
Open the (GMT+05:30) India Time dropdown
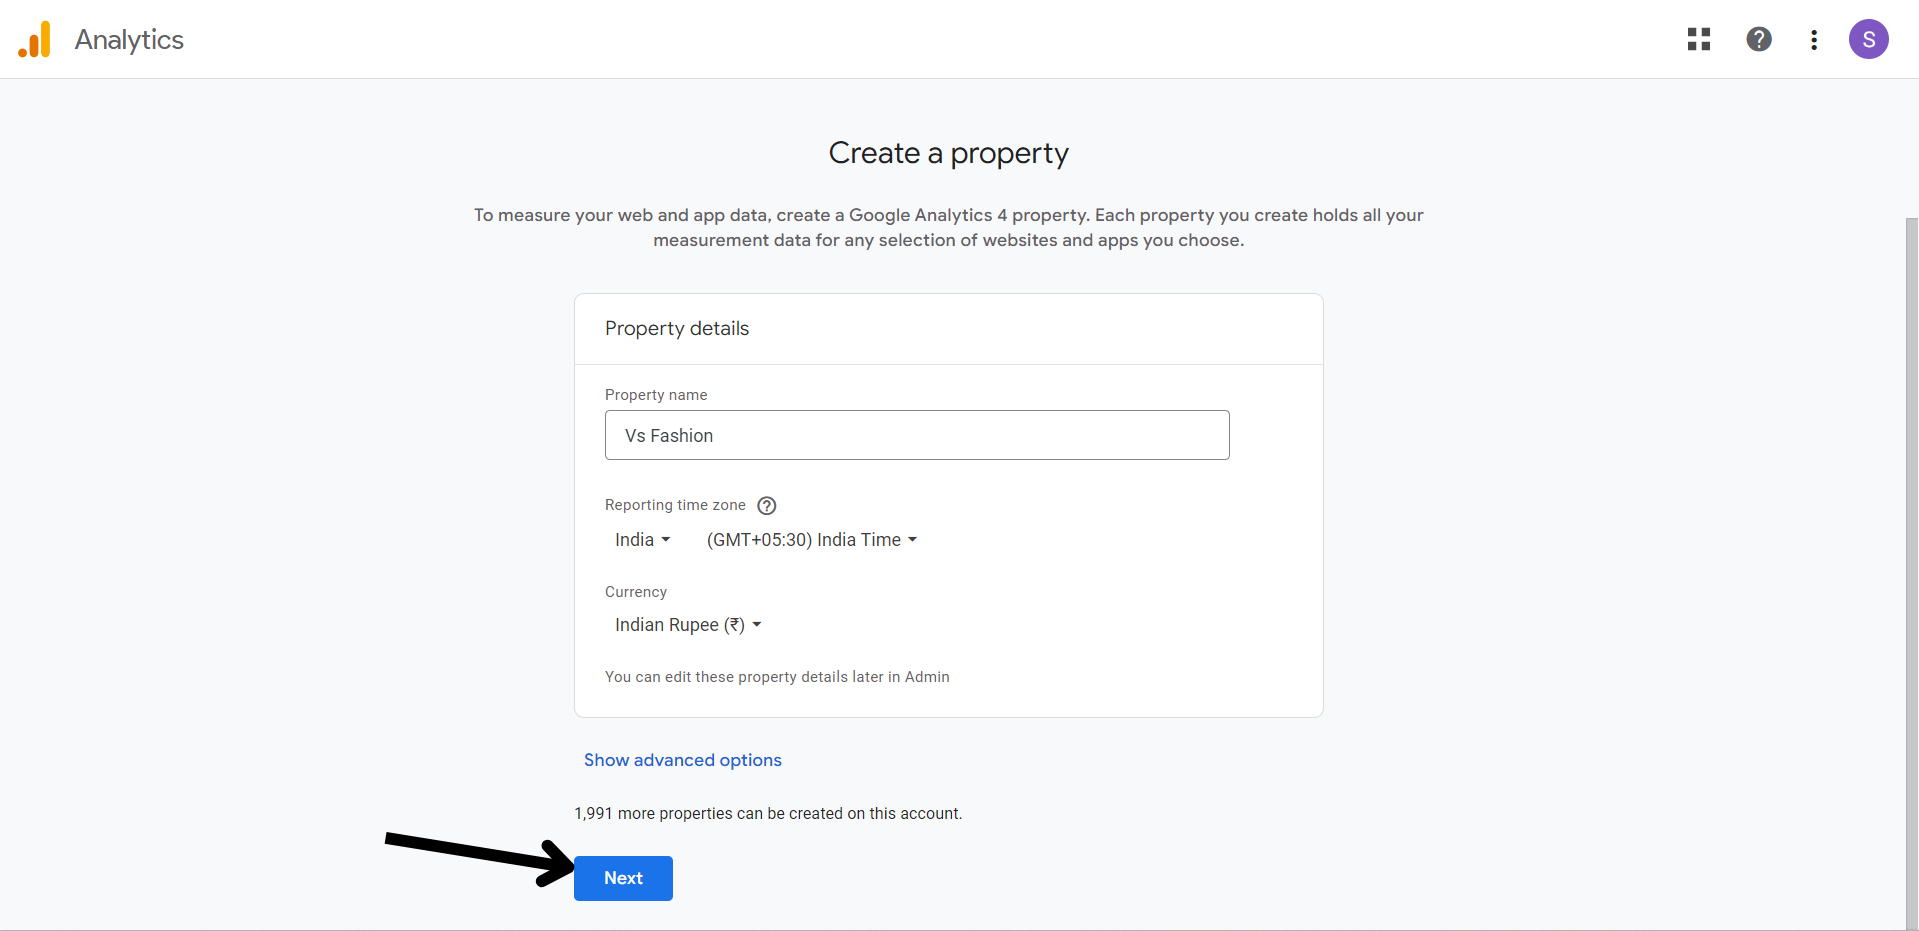[x=811, y=540]
